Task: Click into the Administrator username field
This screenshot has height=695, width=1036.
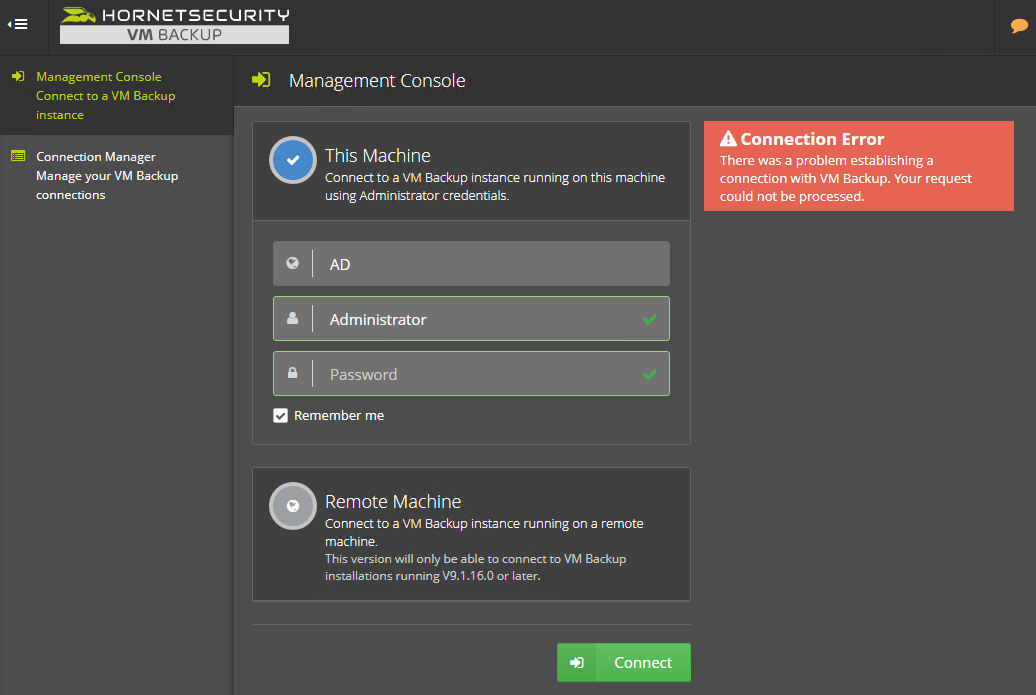Action: tap(471, 318)
